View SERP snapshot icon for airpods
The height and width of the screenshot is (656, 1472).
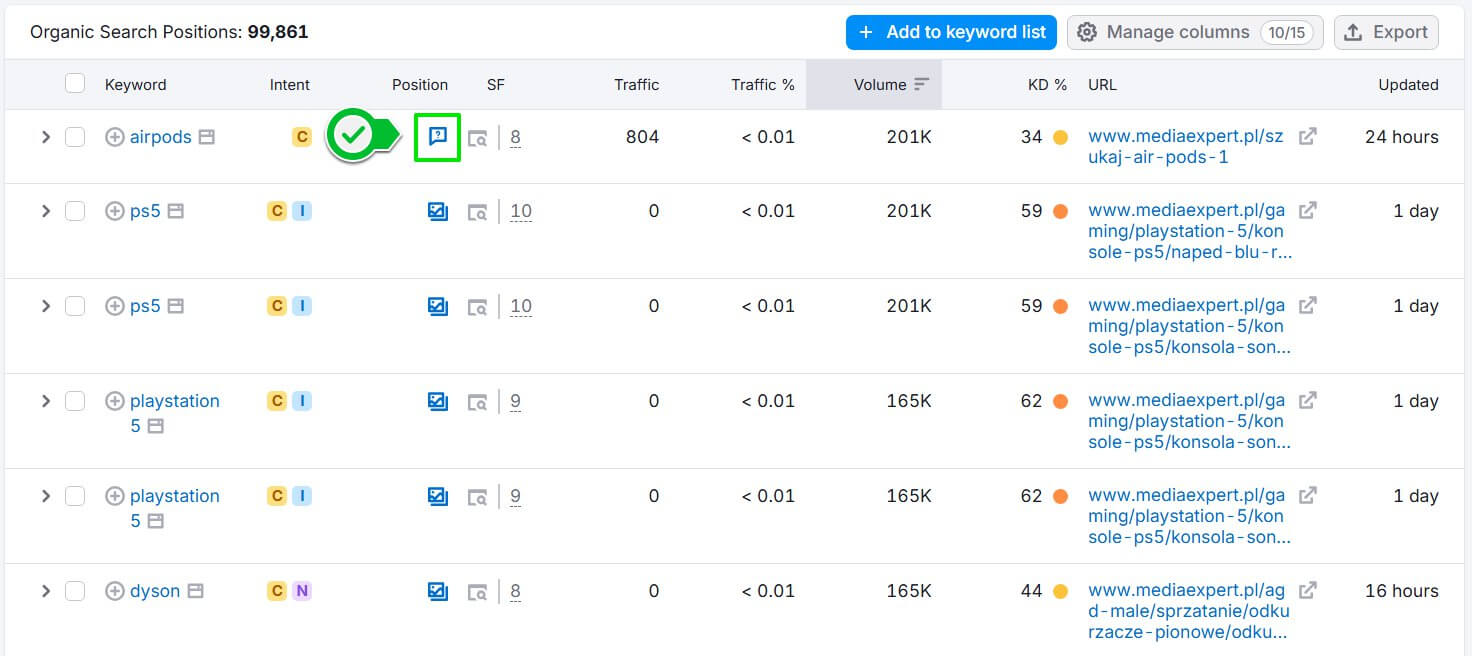478,138
